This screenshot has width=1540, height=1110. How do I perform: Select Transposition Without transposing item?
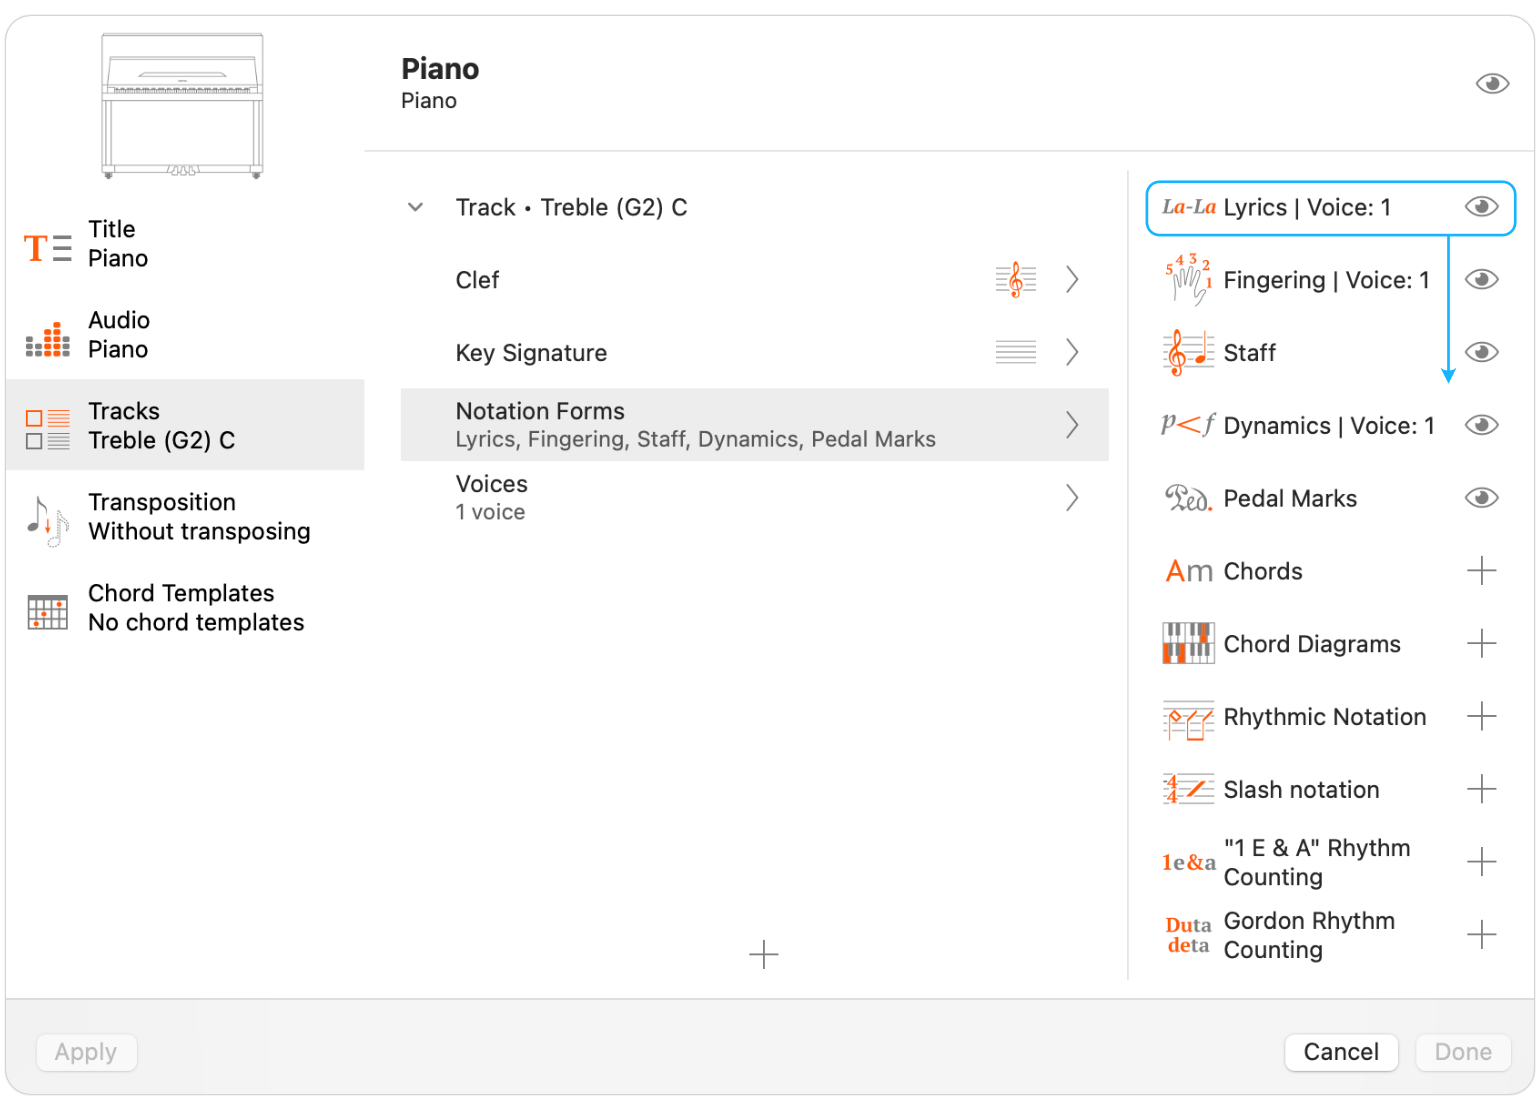coord(185,517)
